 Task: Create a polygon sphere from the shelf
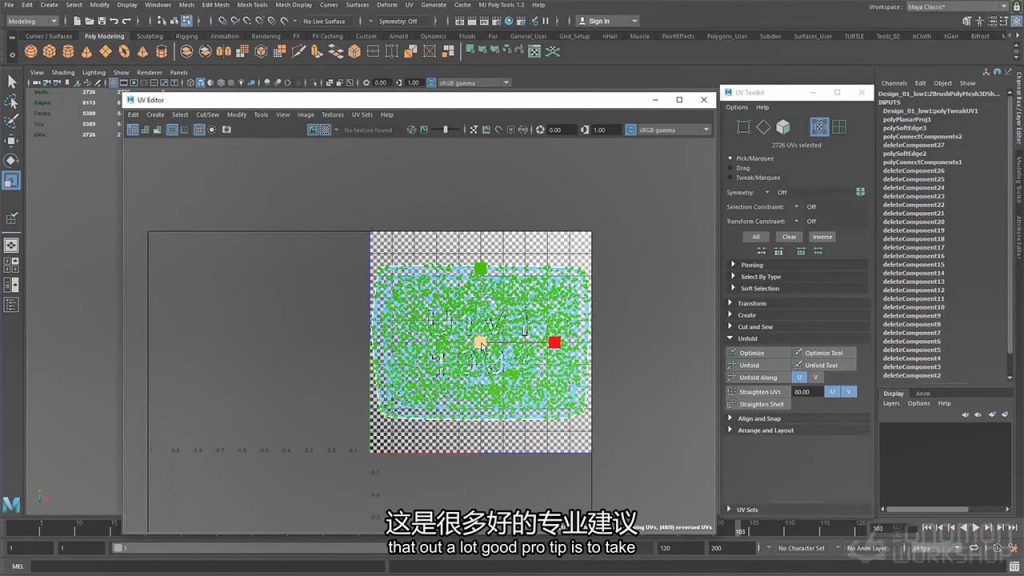pyautogui.click(x=31, y=52)
